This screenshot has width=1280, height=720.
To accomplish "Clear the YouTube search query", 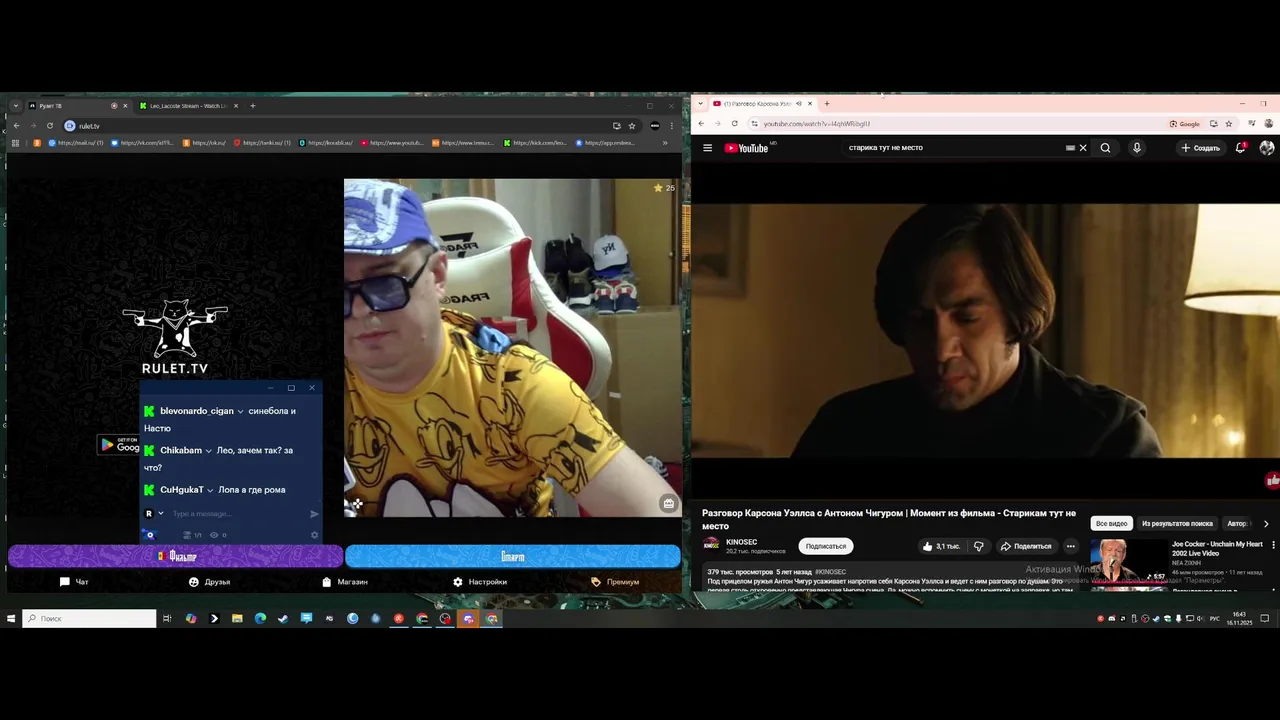I will (x=1082, y=148).
